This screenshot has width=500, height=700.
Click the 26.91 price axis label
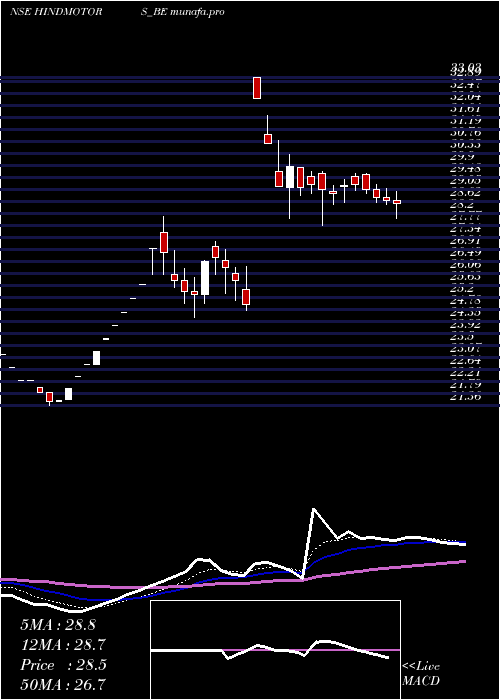[x=466, y=241]
